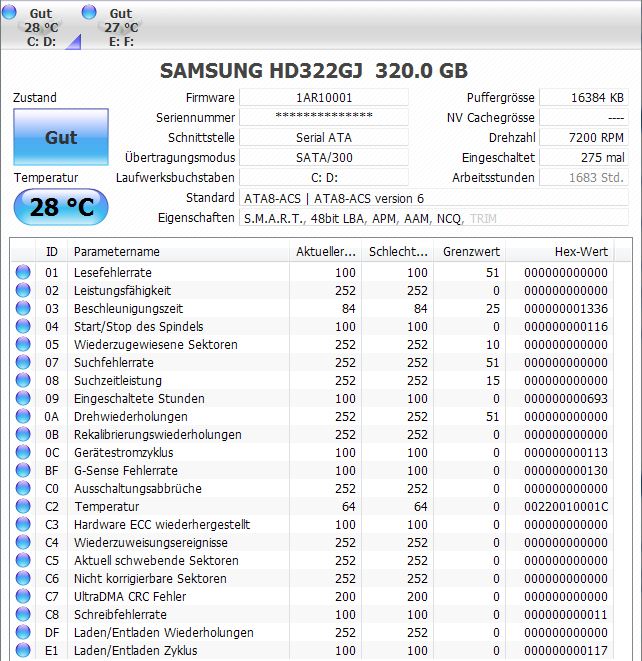Image resolution: width=642 pixels, height=661 pixels.
Task: Click the Laufwerksbuchstaben field C: D:
Action: [x=324, y=177]
